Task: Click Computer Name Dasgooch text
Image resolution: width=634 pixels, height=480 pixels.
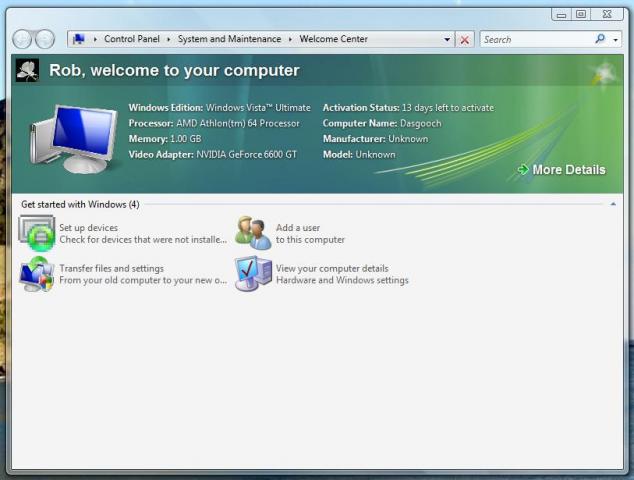Action: pos(382,123)
